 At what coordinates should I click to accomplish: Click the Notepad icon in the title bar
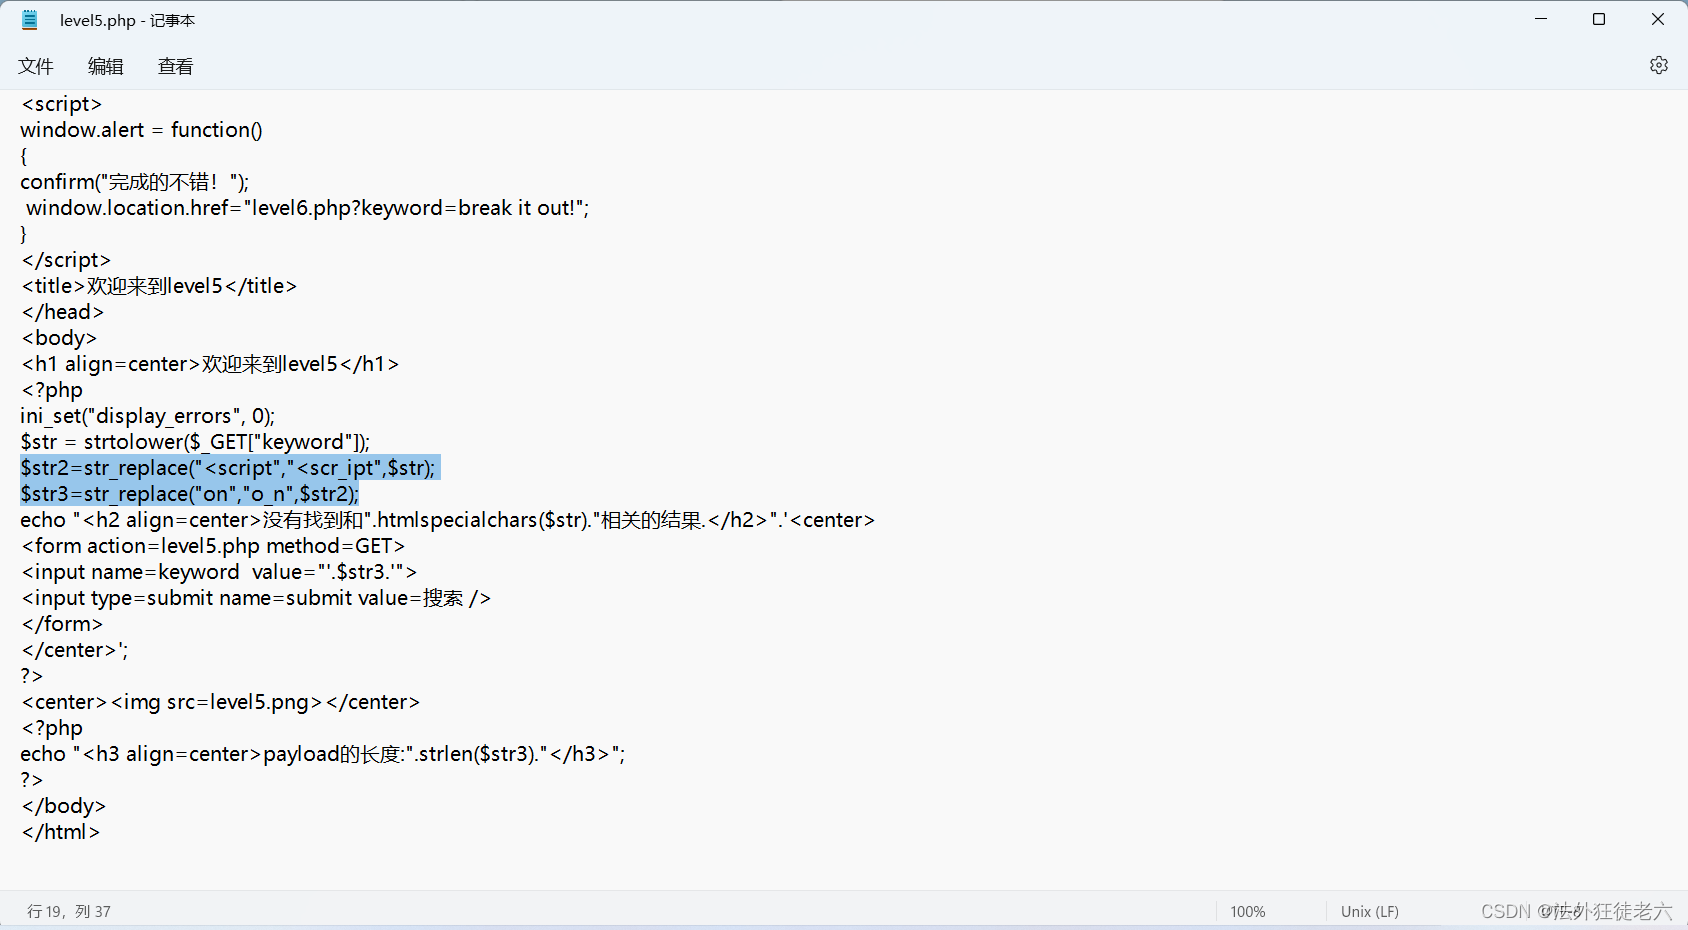point(28,19)
